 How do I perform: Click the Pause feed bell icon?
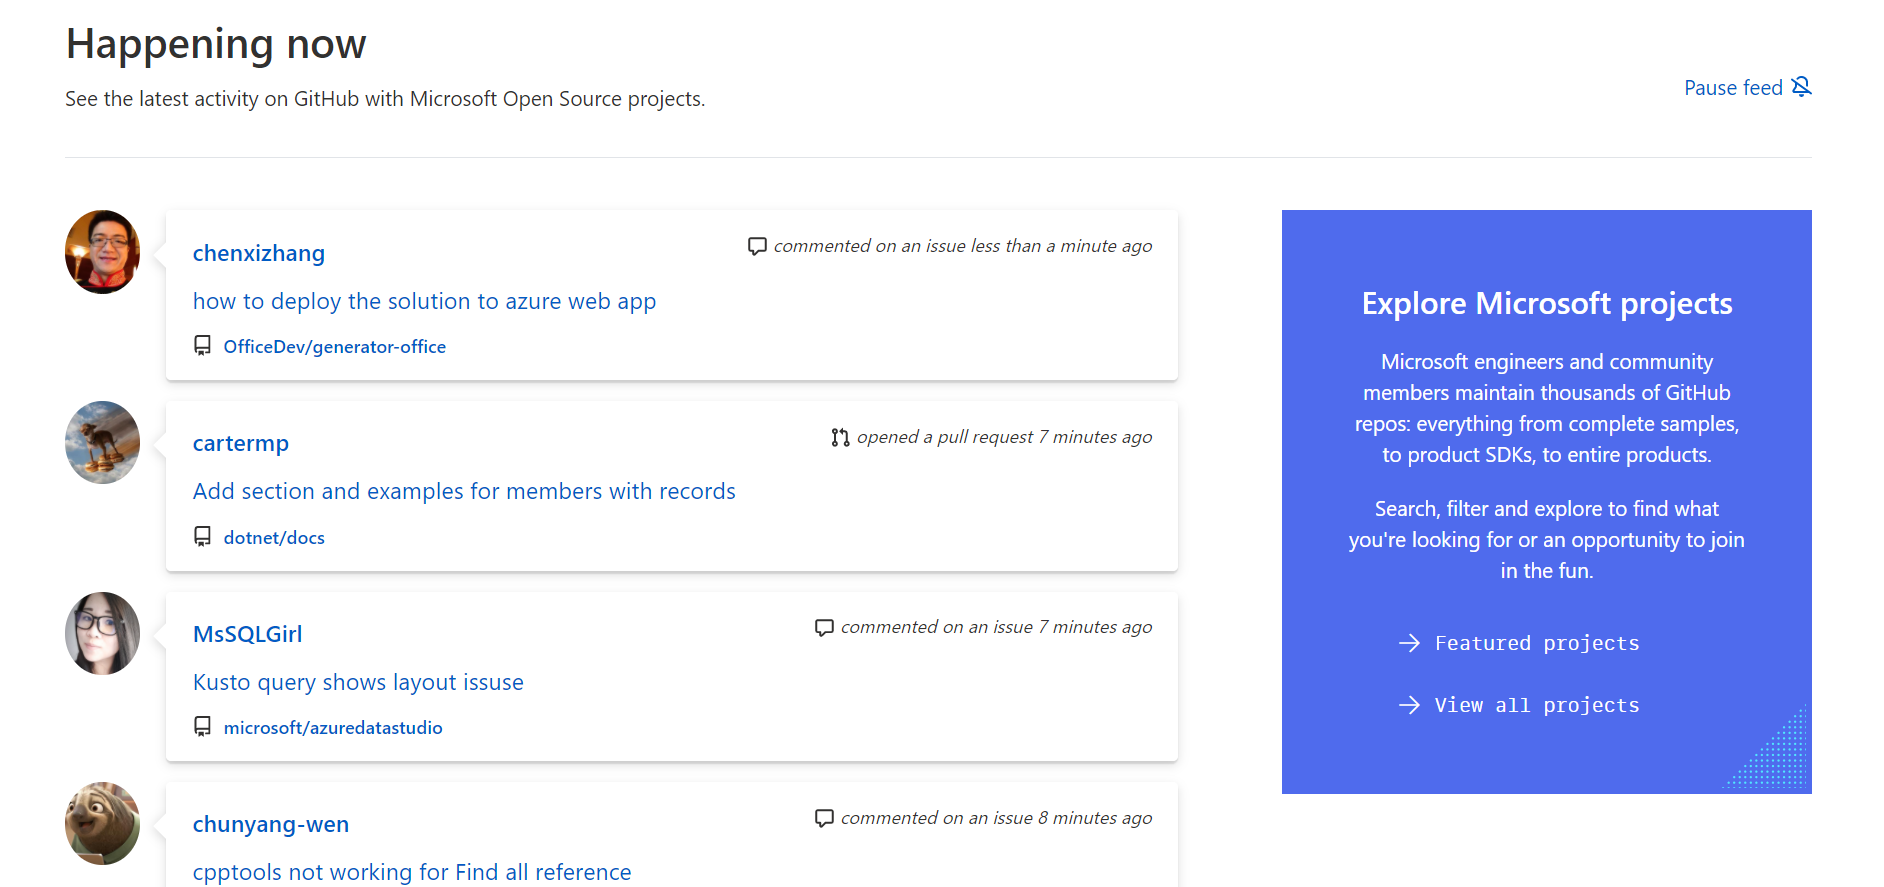[1801, 87]
